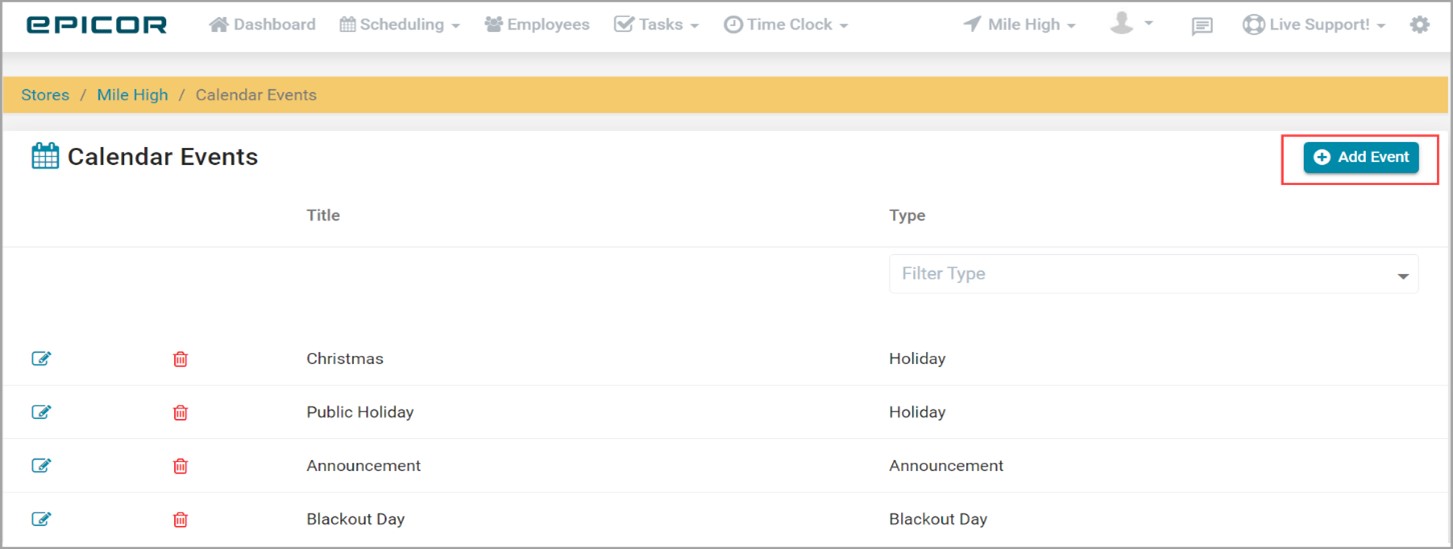Select the Public Holiday title text
This screenshot has height=549, width=1453.
pyautogui.click(x=360, y=412)
